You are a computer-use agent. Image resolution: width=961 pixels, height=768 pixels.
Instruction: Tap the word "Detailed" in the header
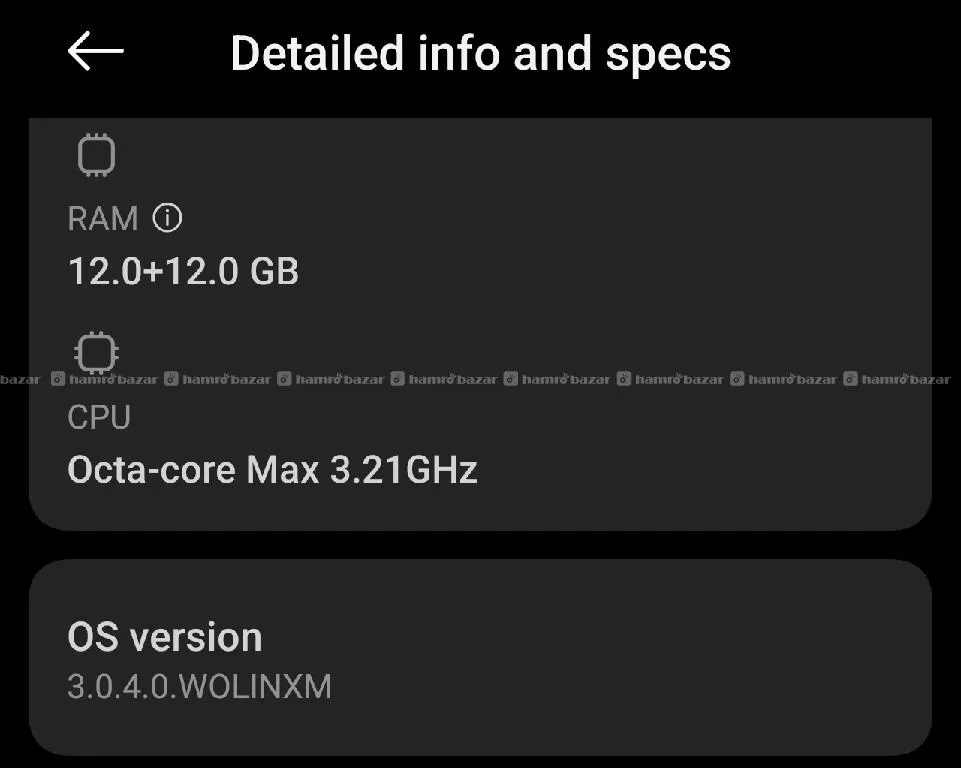pos(316,53)
